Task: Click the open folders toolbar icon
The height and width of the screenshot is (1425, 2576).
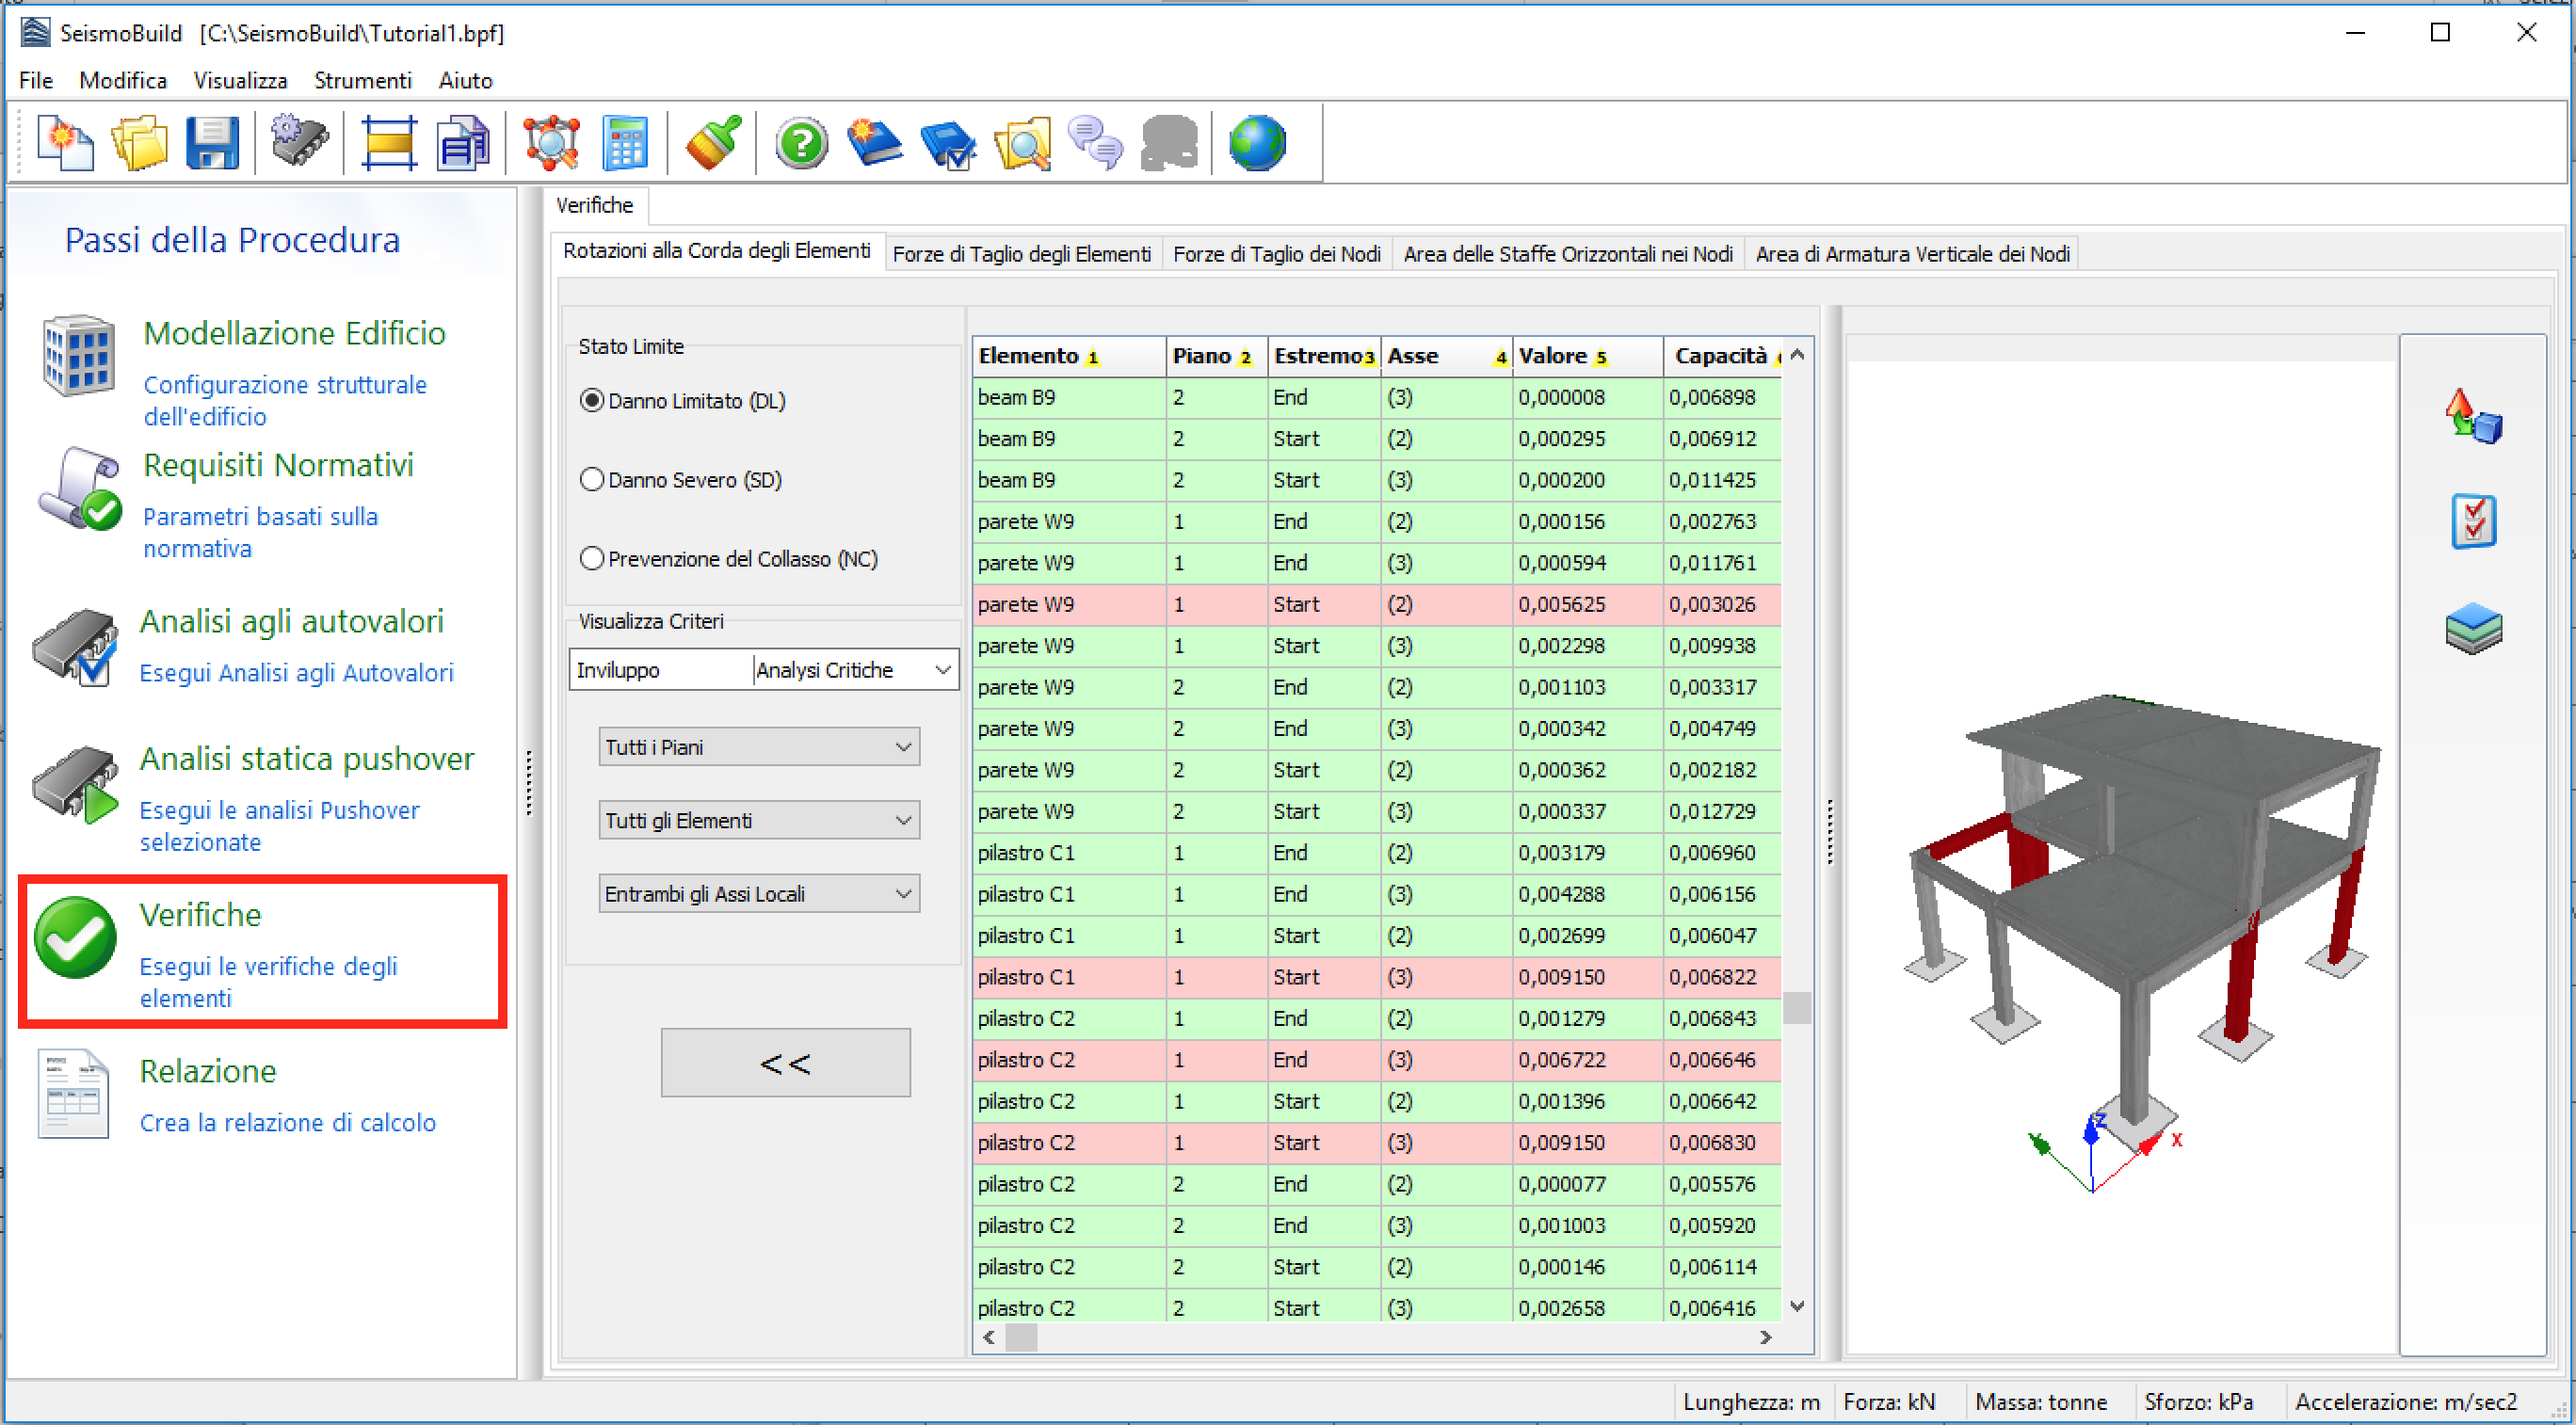Action: click(139, 144)
